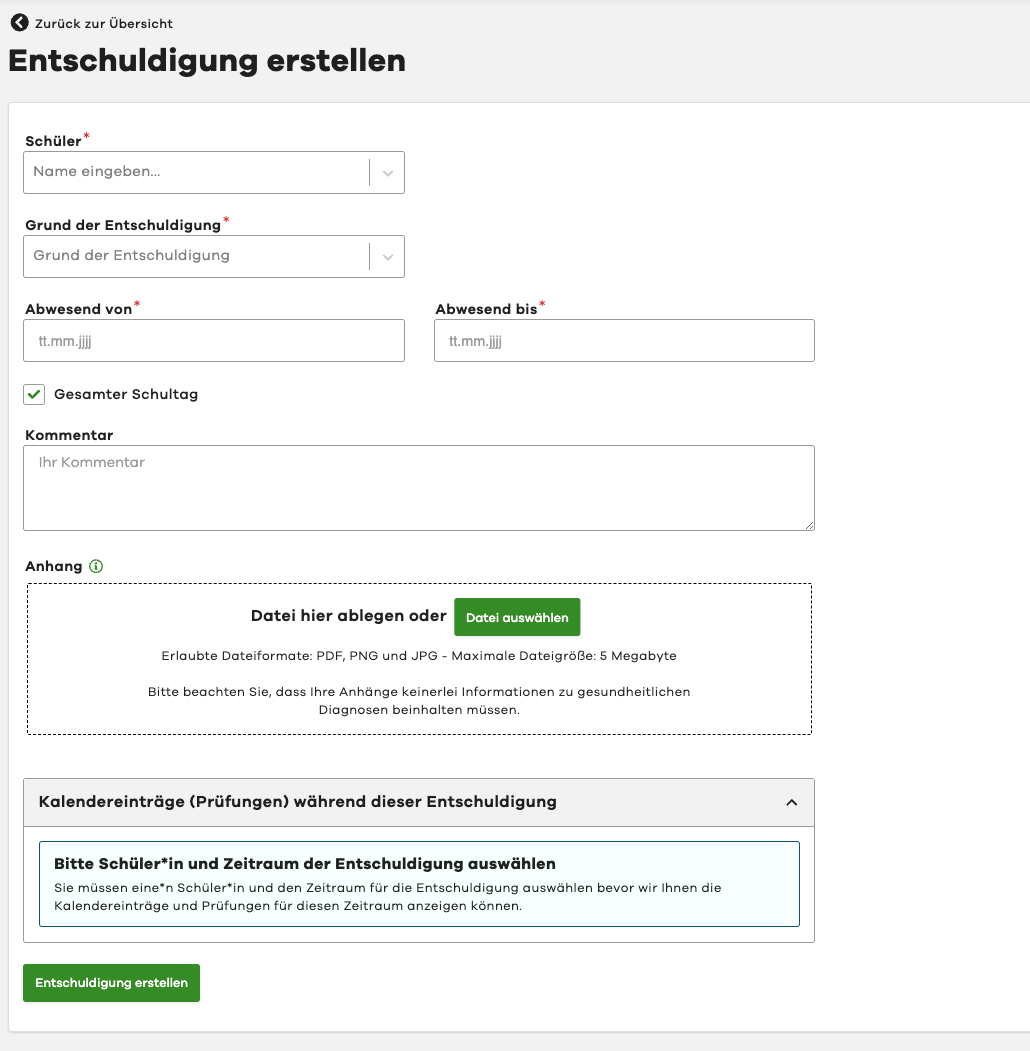This screenshot has height=1051, width=1030.
Task: Expand the Grund der Entschuldigung chevron
Action: pos(387,256)
